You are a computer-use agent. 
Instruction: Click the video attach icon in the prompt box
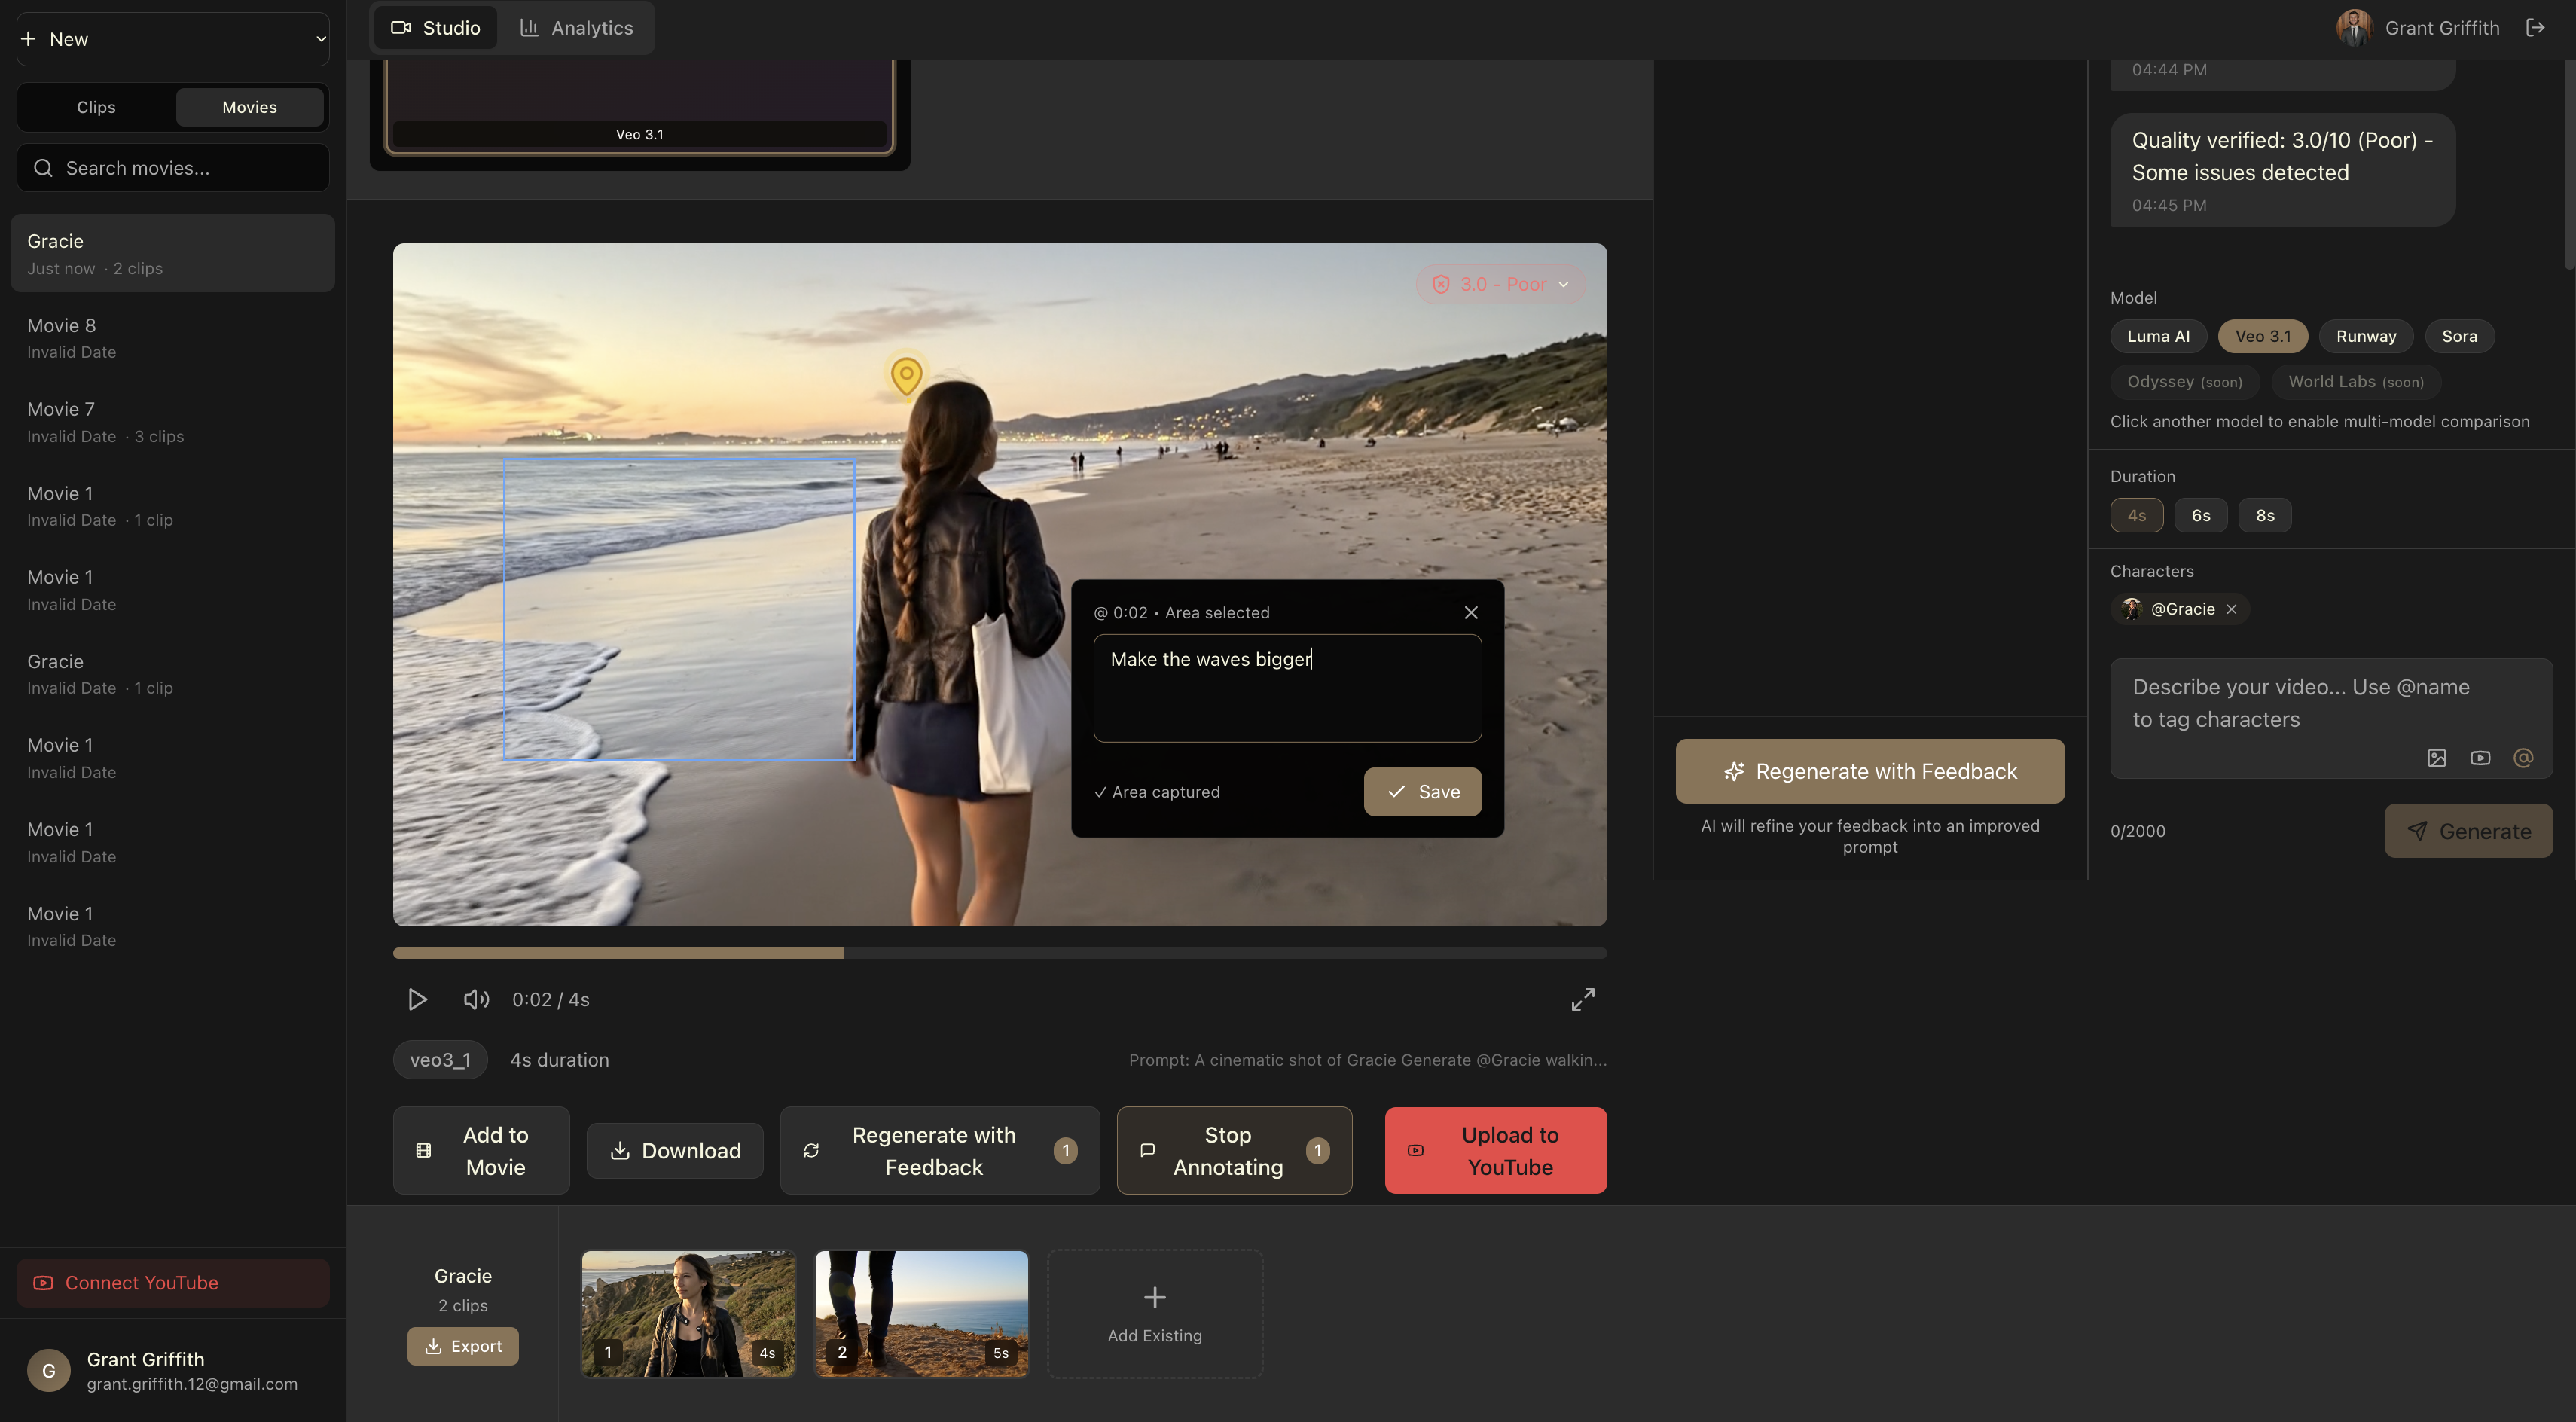[2480, 758]
